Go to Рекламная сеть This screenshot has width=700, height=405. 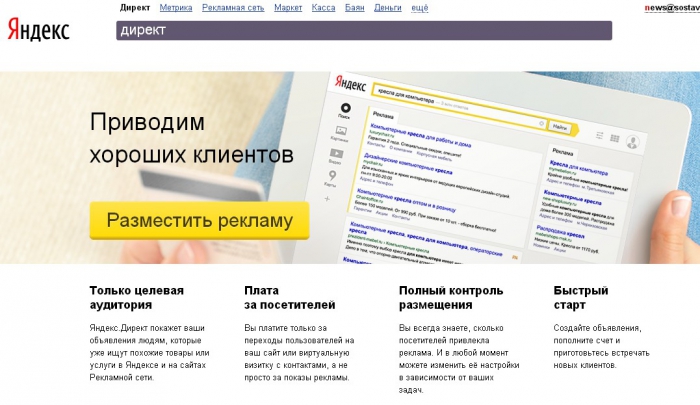click(x=233, y=8)
